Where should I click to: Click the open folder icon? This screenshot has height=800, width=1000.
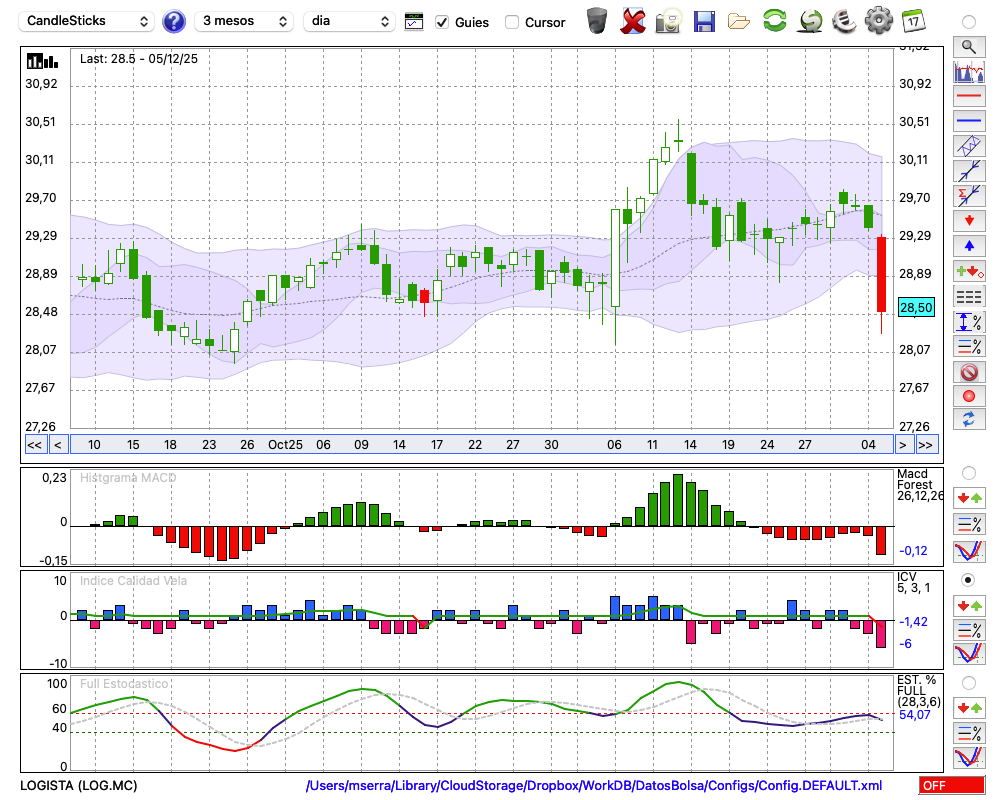[739, 22]
